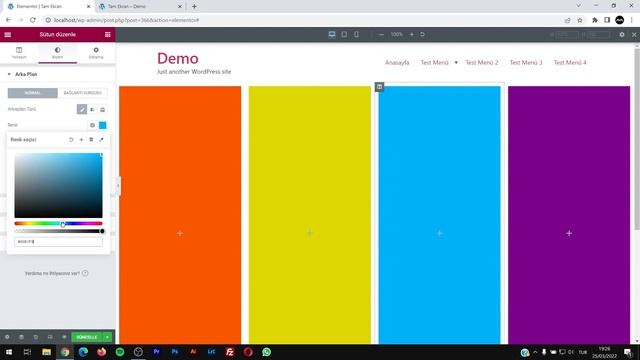Add widget to yellow column plus
This screenshot has width=640, height=360.
[x=310, y=233]
